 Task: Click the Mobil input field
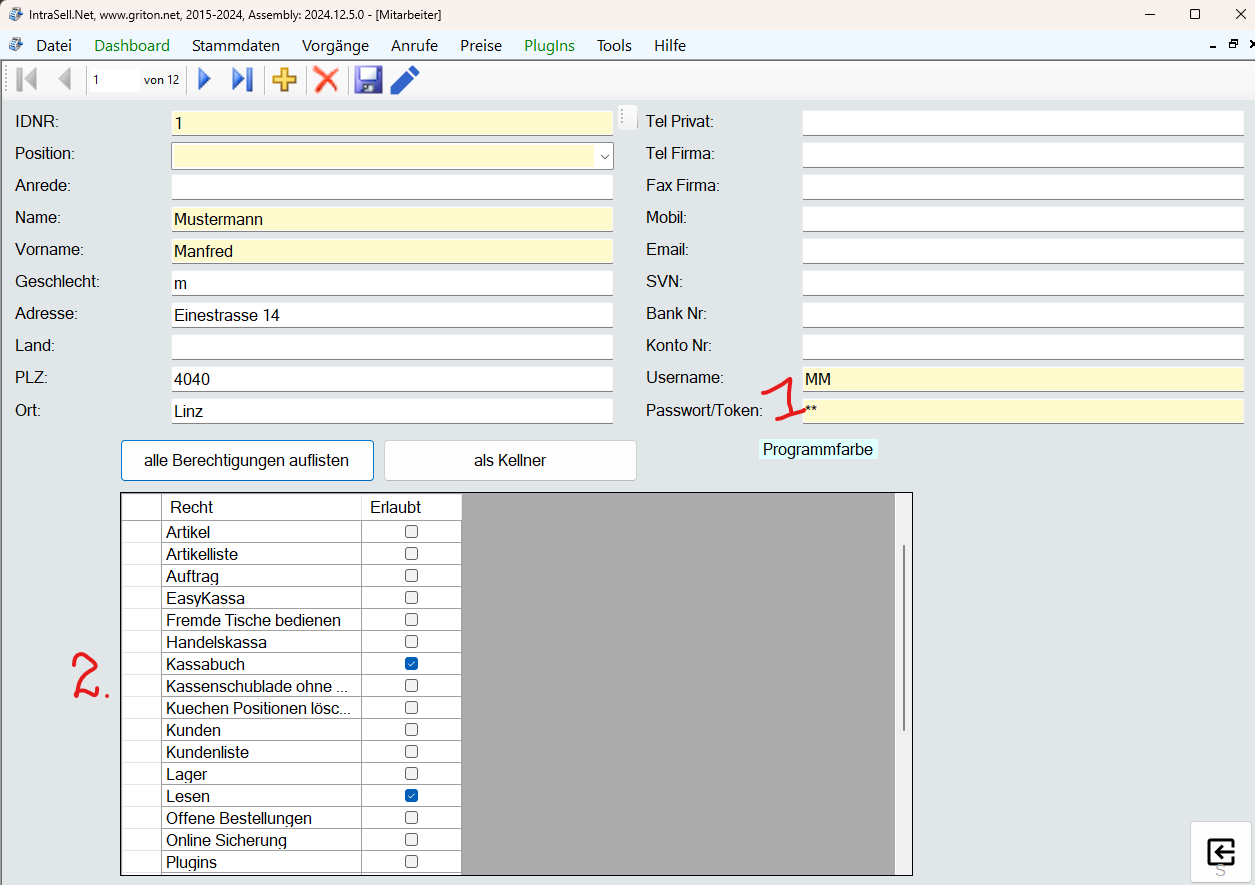point(1023,219)
